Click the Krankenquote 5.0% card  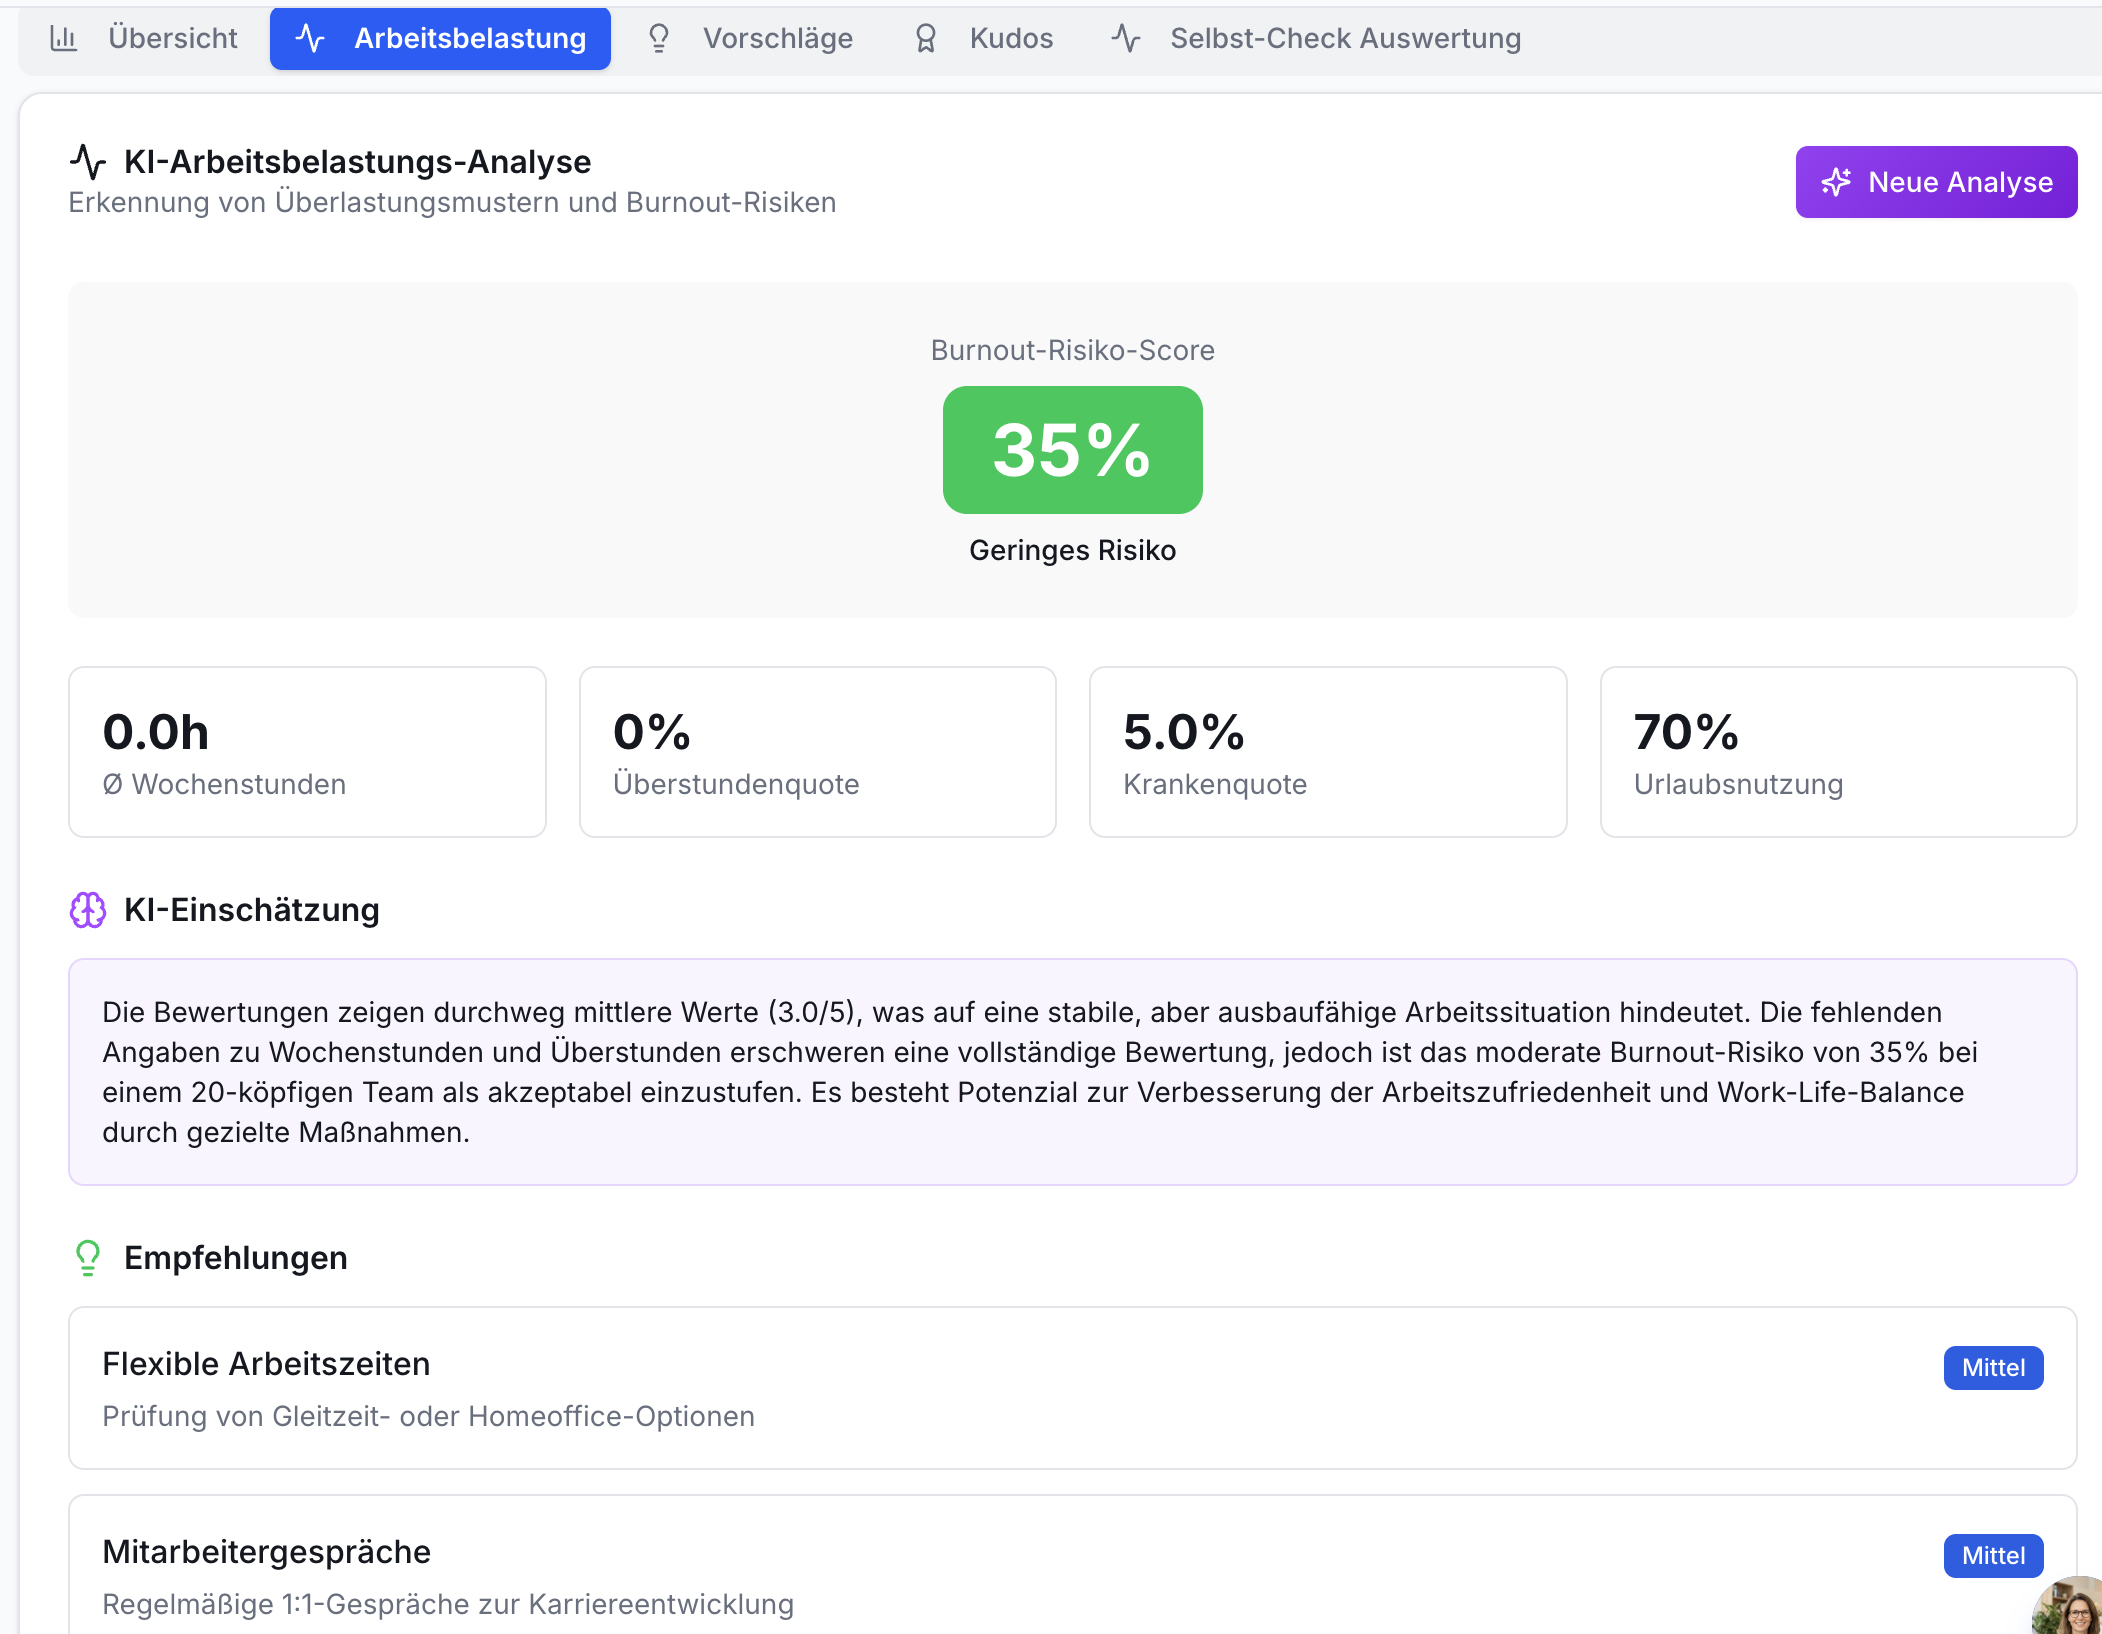(1328, 752)
